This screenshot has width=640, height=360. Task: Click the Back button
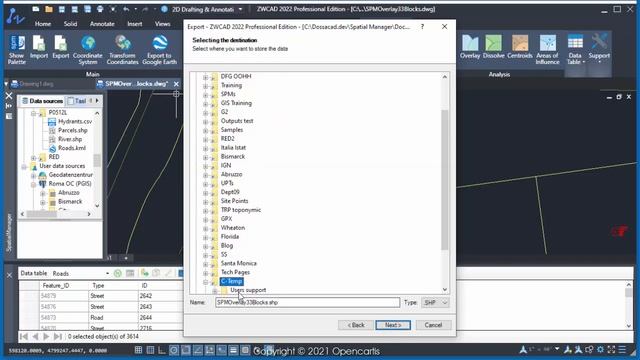(x=356, y=325)
